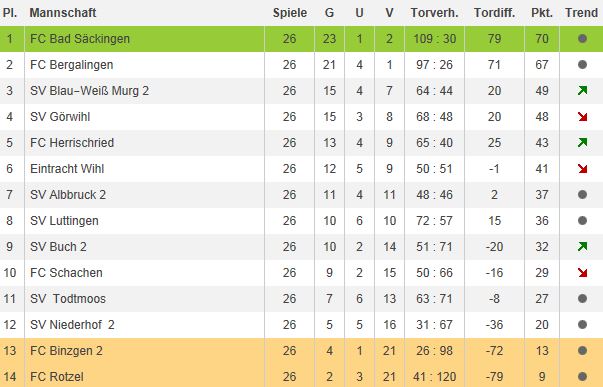
Task: Click the red trend arrow for Eintracht Wihl
Action: click(x=582, y=168)
